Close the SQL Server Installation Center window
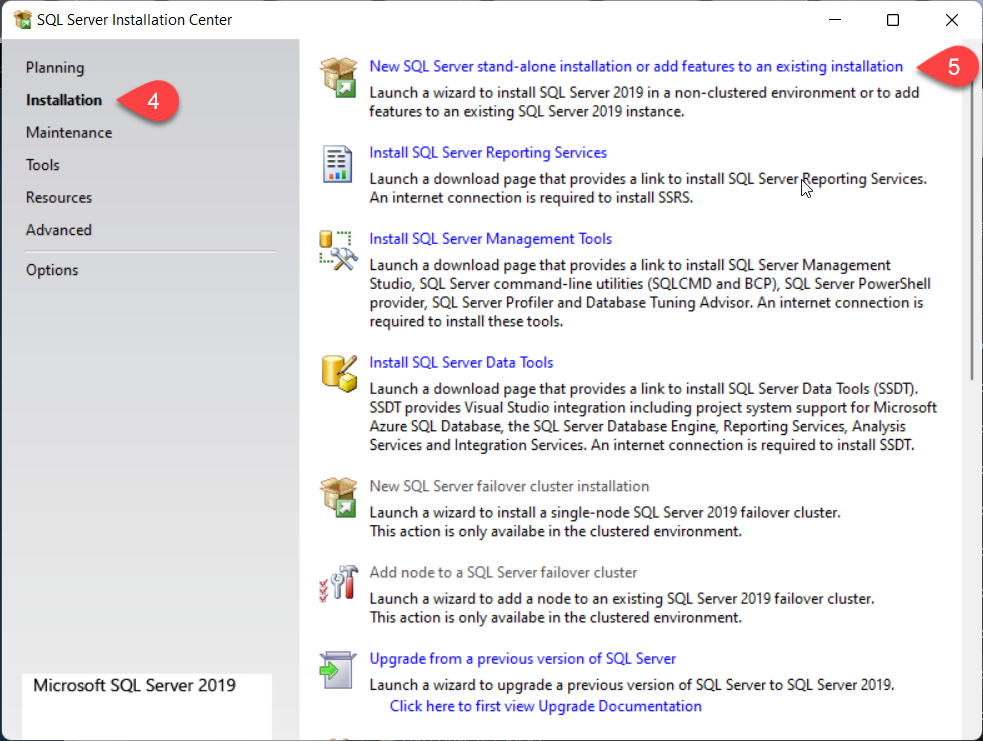 952,20
